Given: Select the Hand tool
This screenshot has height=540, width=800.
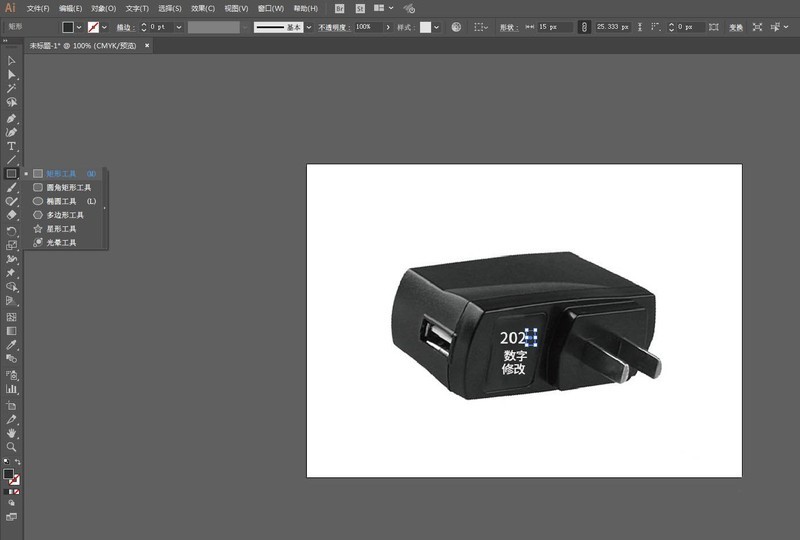Looking at the screenshot, I should coord(12,433).
